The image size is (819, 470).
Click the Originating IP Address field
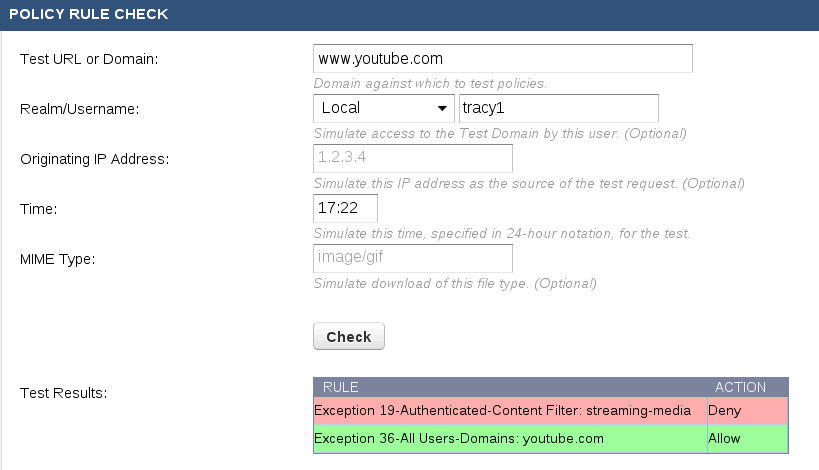click(413, 158)
